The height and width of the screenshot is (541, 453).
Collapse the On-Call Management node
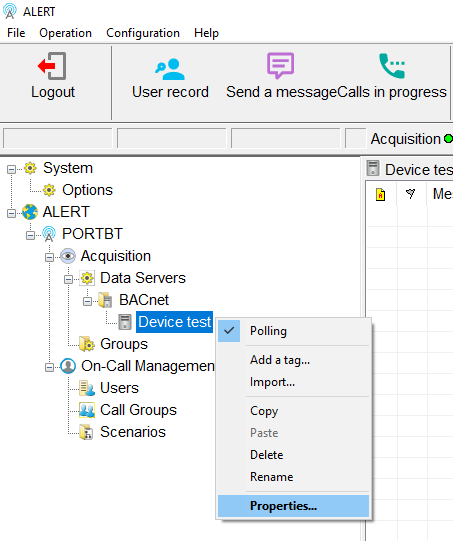(x=49, y=367)
